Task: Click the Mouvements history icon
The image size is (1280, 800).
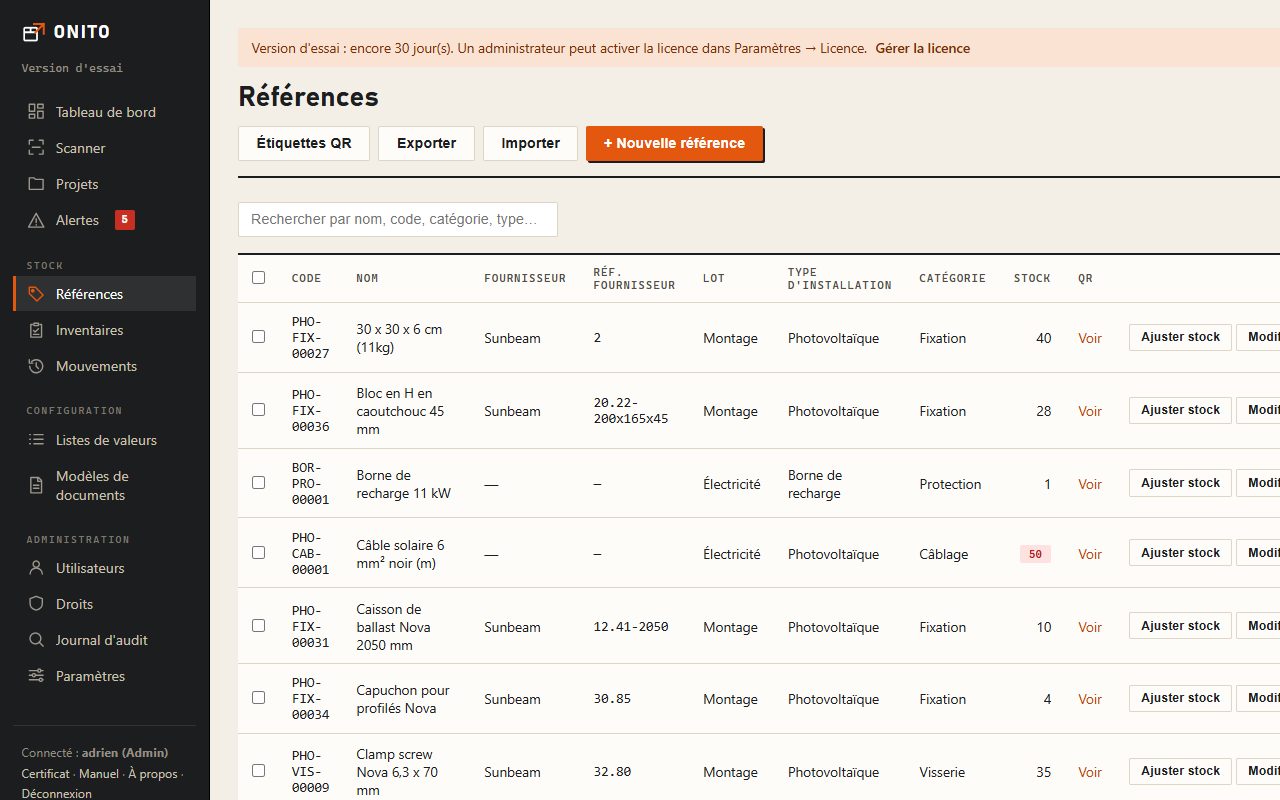Action: [x=36, y=366]
